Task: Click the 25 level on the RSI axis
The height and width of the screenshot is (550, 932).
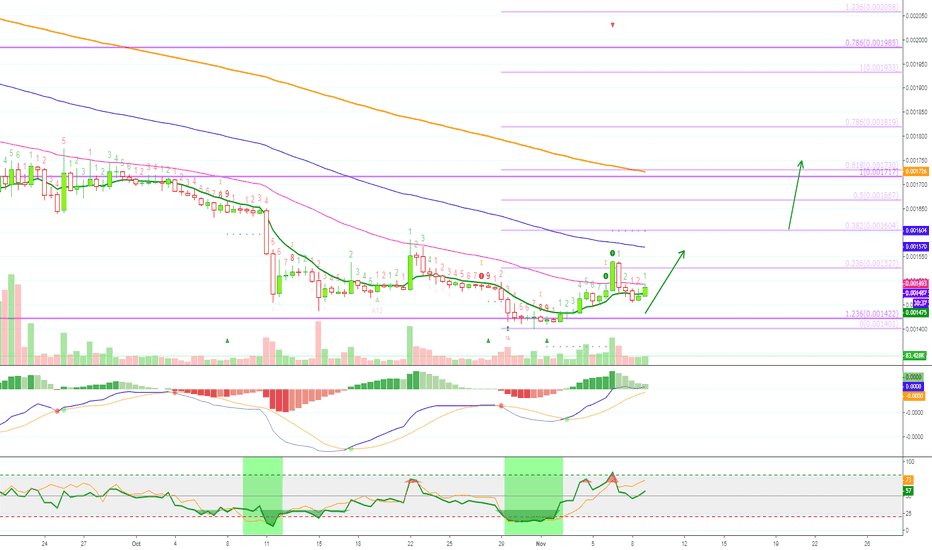Action: pyautogui.click(x=908, y=514)
